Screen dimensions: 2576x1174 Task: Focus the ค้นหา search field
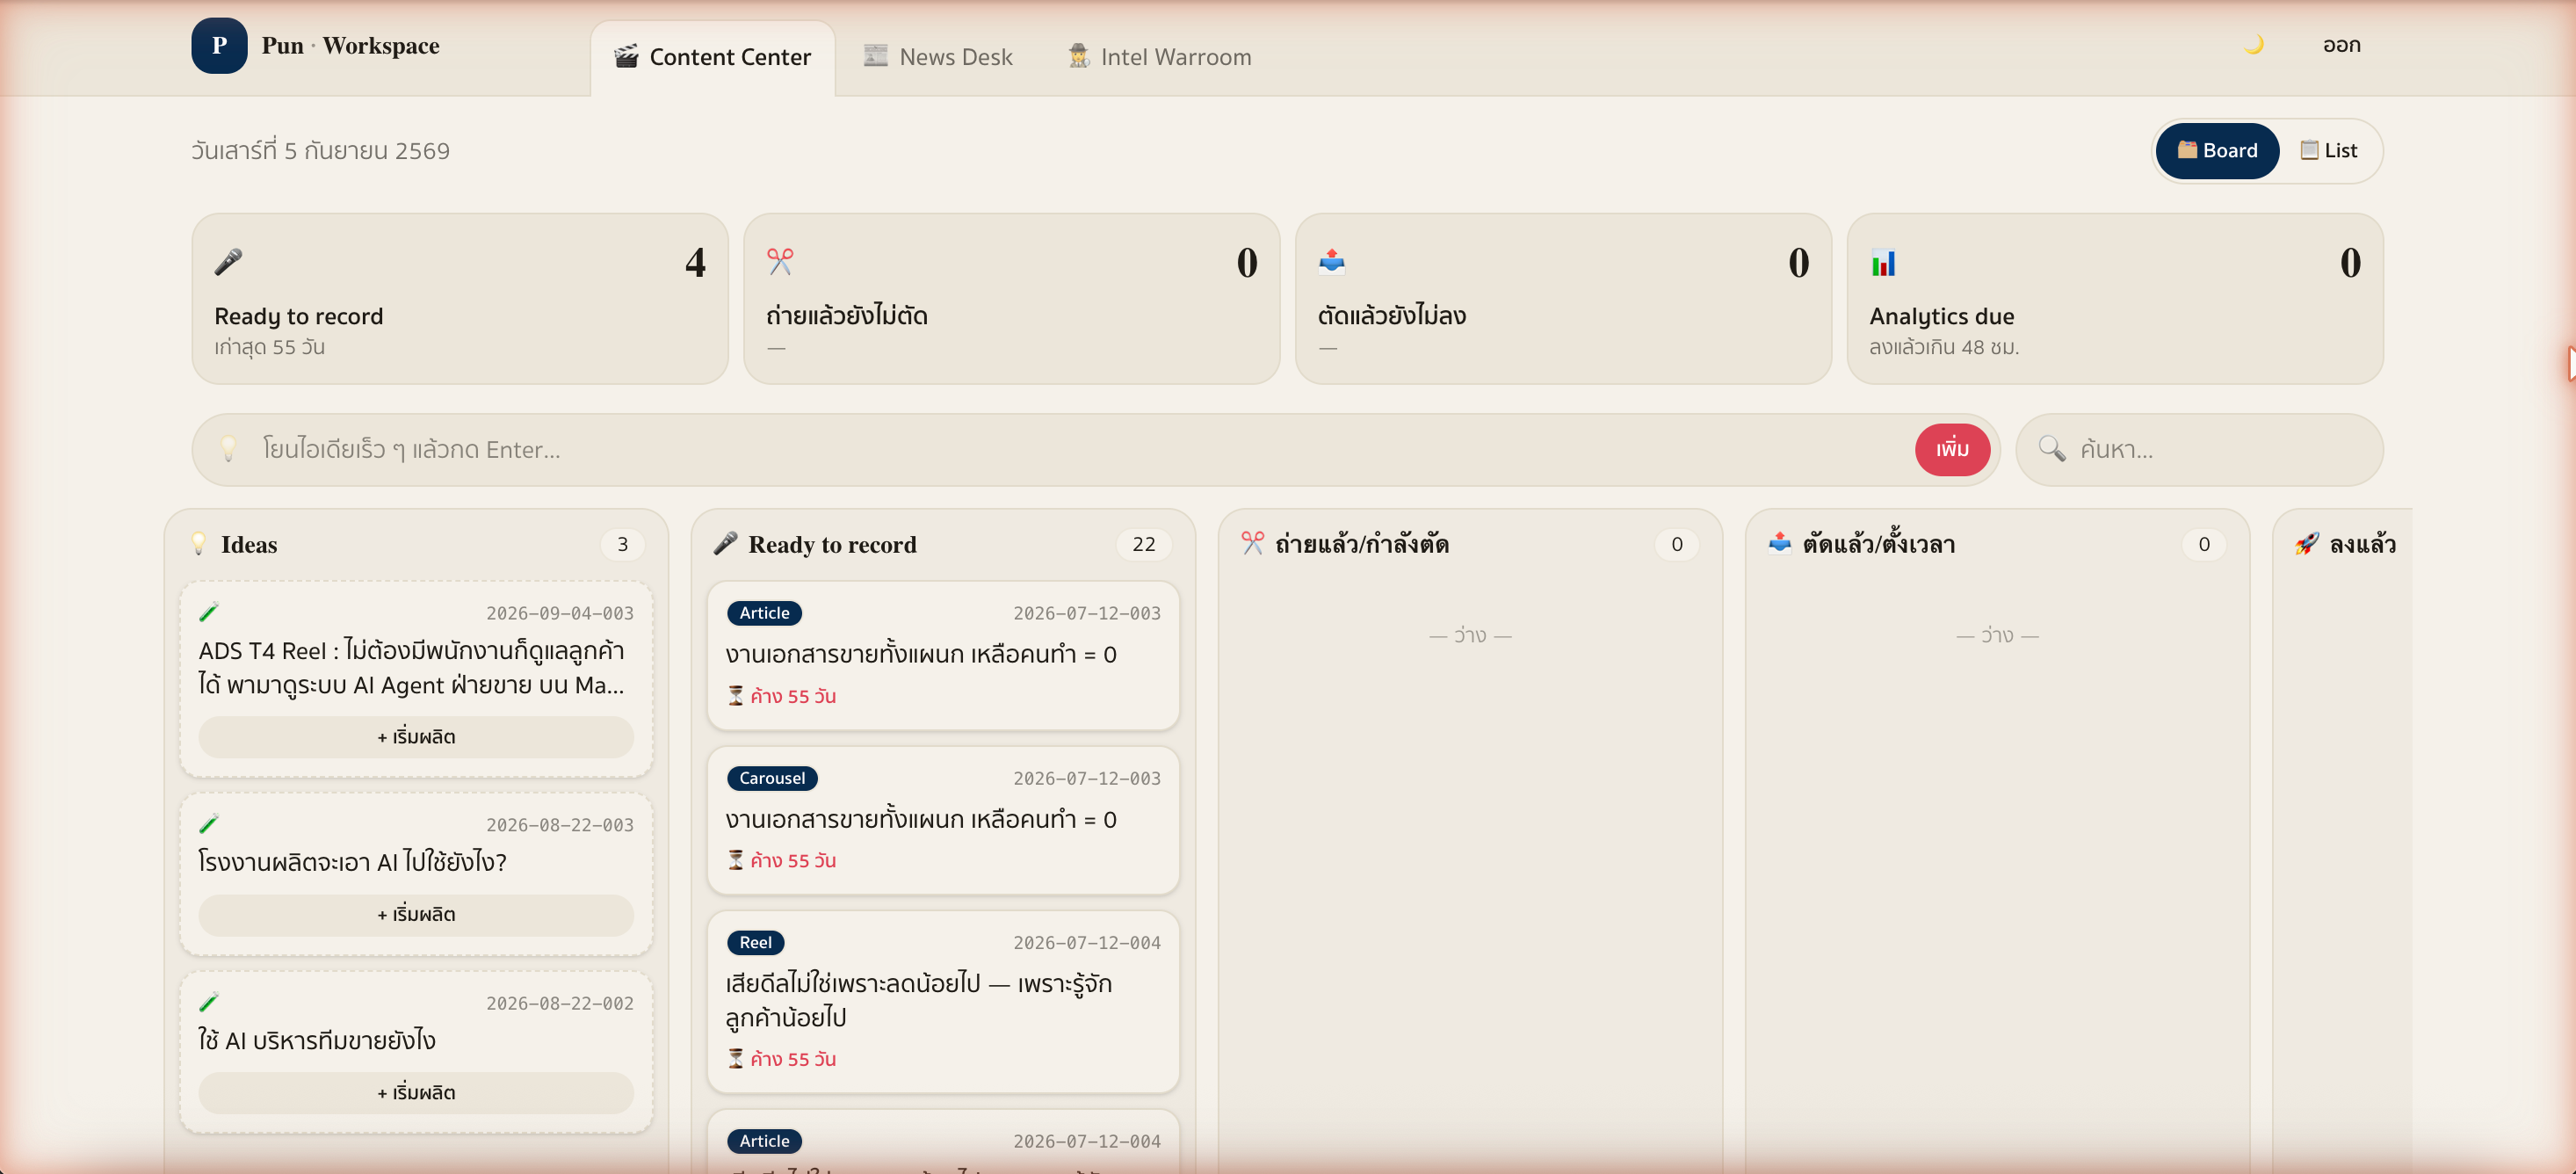(x=2199, y=450)
